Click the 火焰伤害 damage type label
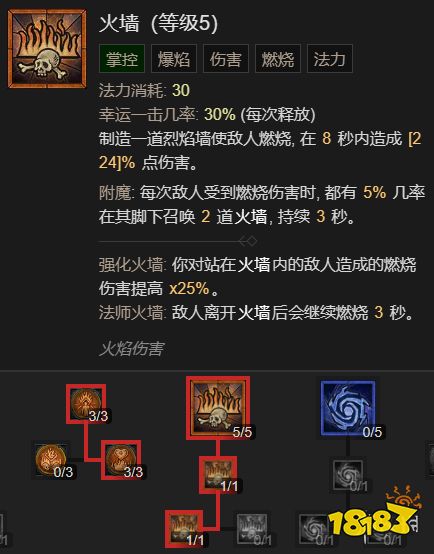 tap(131, 349)
